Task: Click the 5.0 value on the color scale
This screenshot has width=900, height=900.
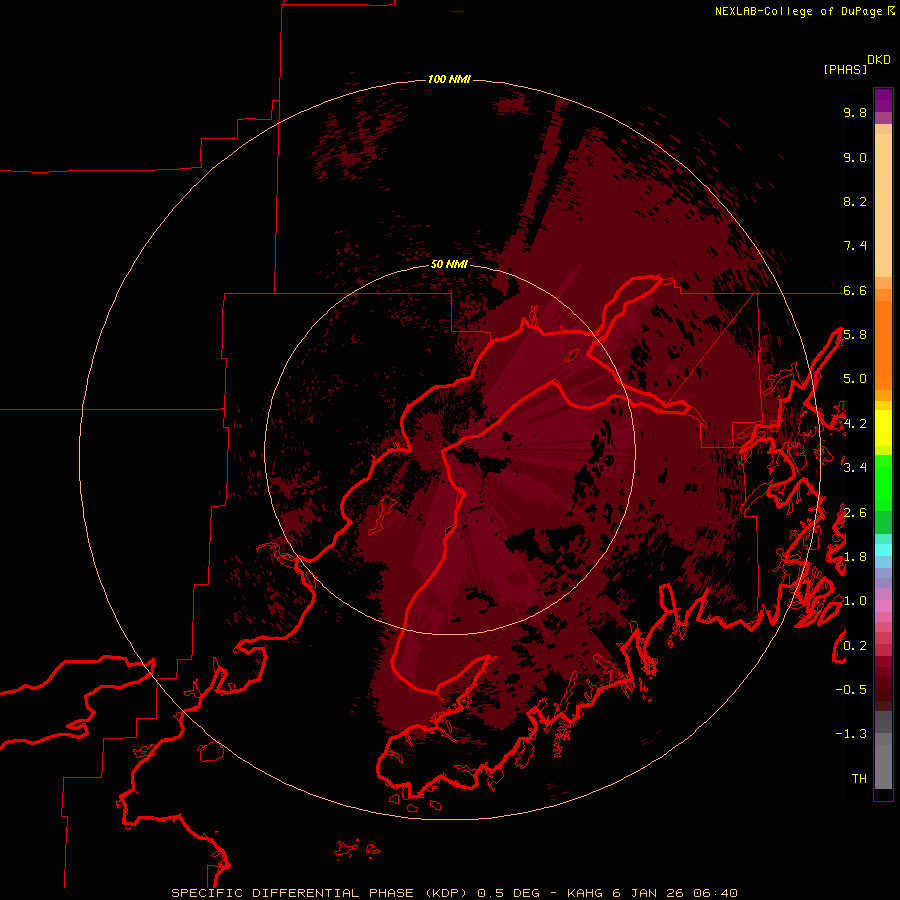Action: pos(855,379)
